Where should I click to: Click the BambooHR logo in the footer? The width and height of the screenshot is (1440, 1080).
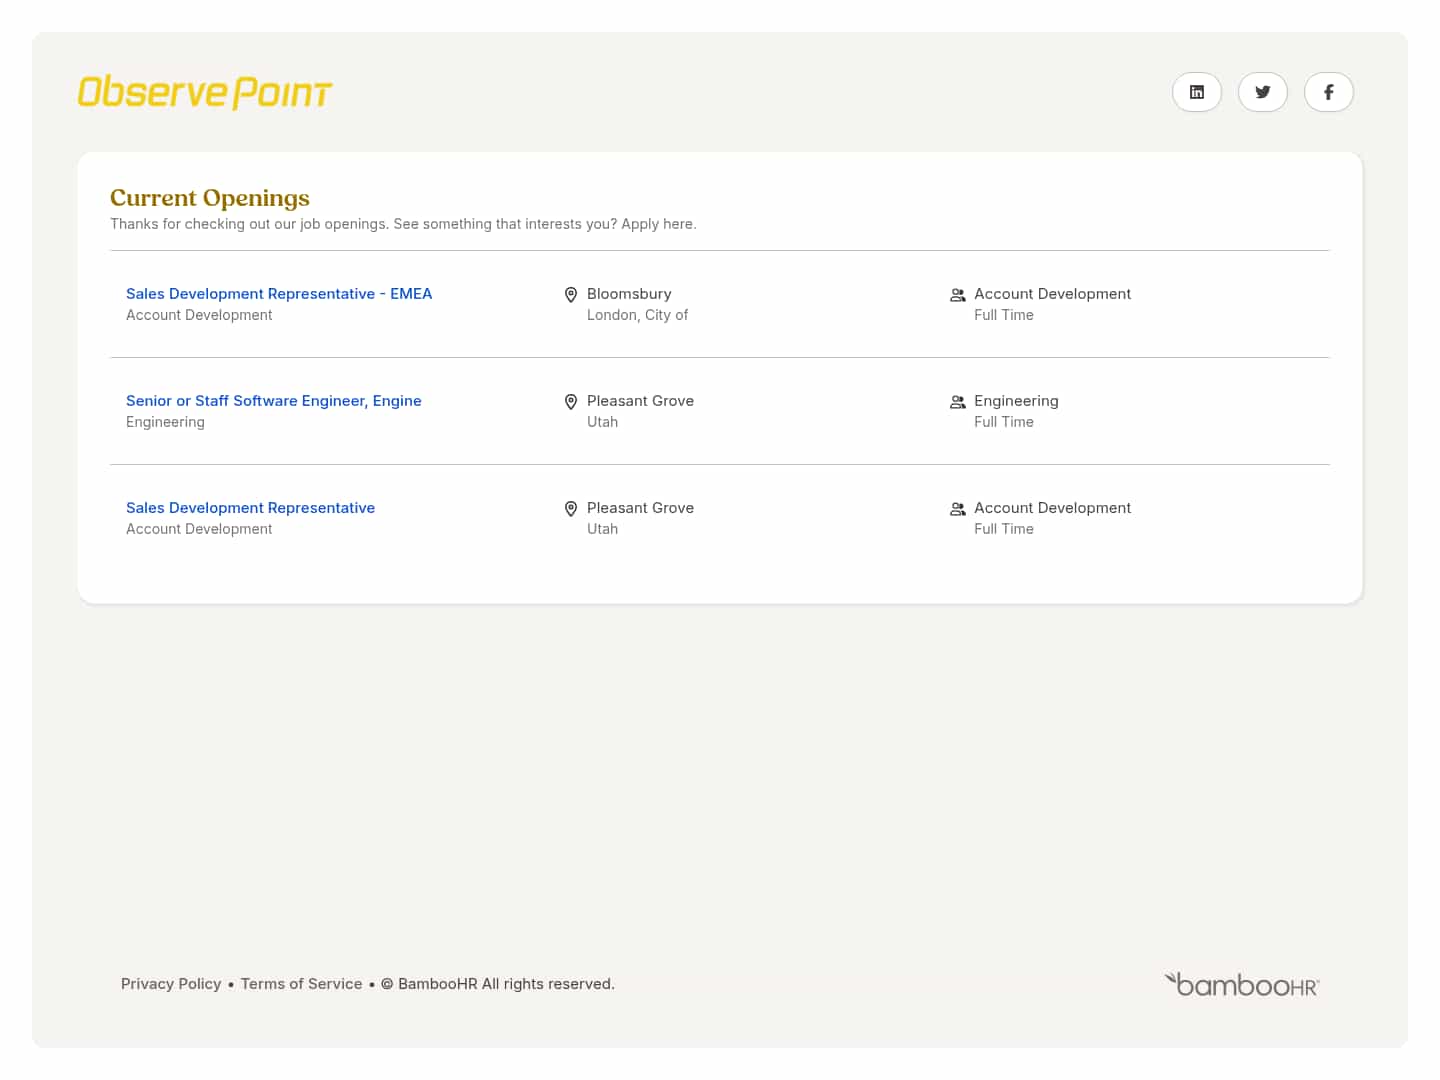point(1241,984)
